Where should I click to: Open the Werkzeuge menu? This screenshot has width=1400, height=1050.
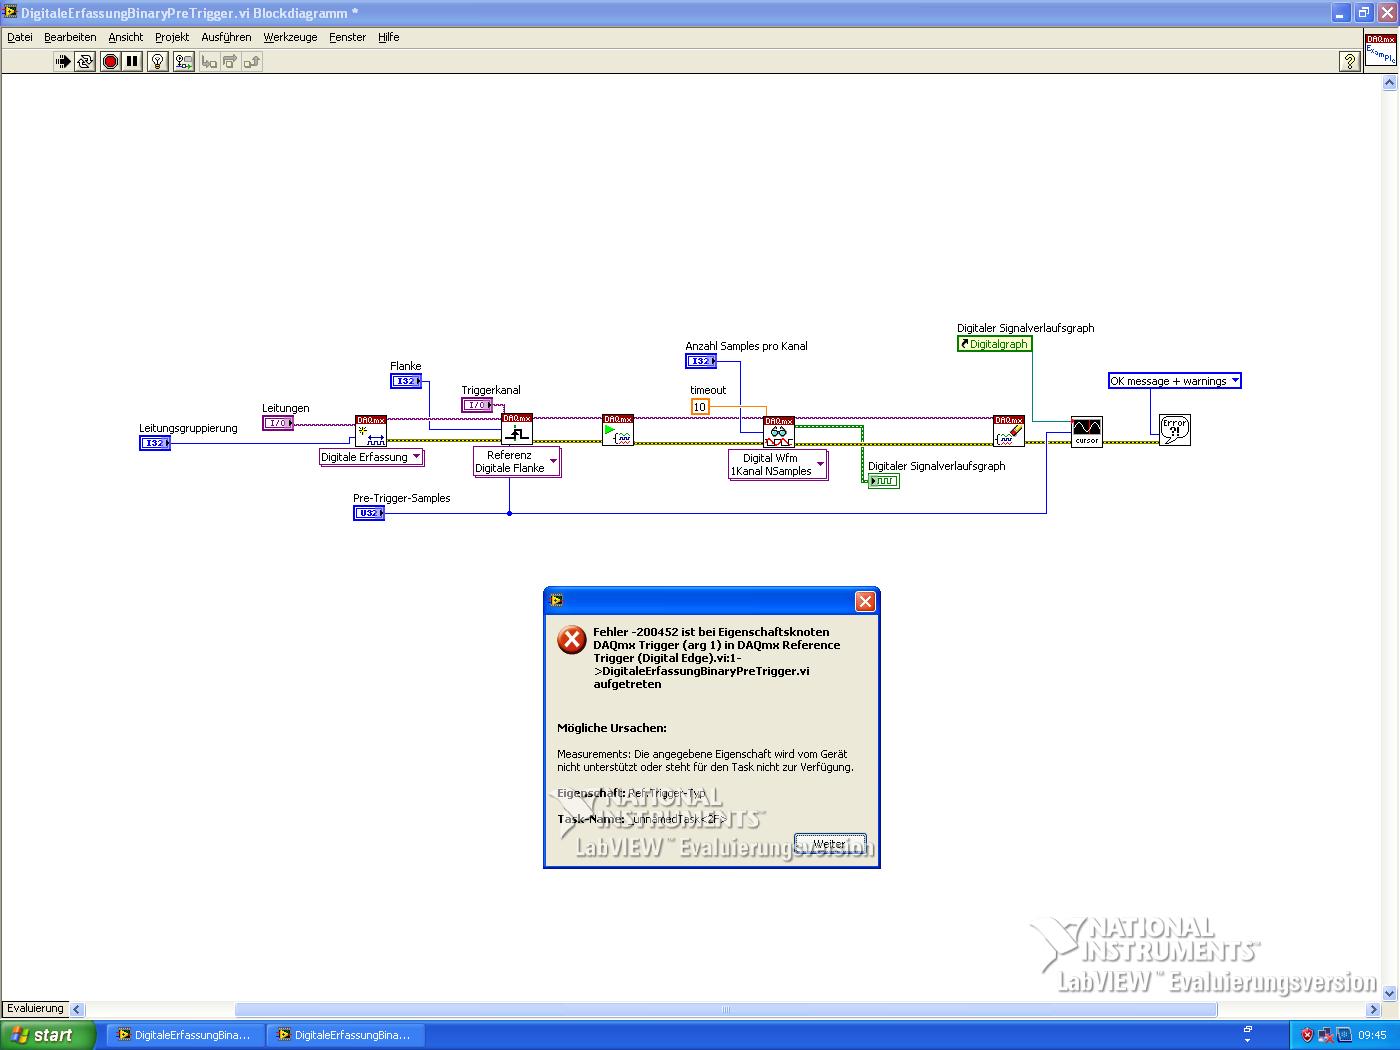pos(290,37)
